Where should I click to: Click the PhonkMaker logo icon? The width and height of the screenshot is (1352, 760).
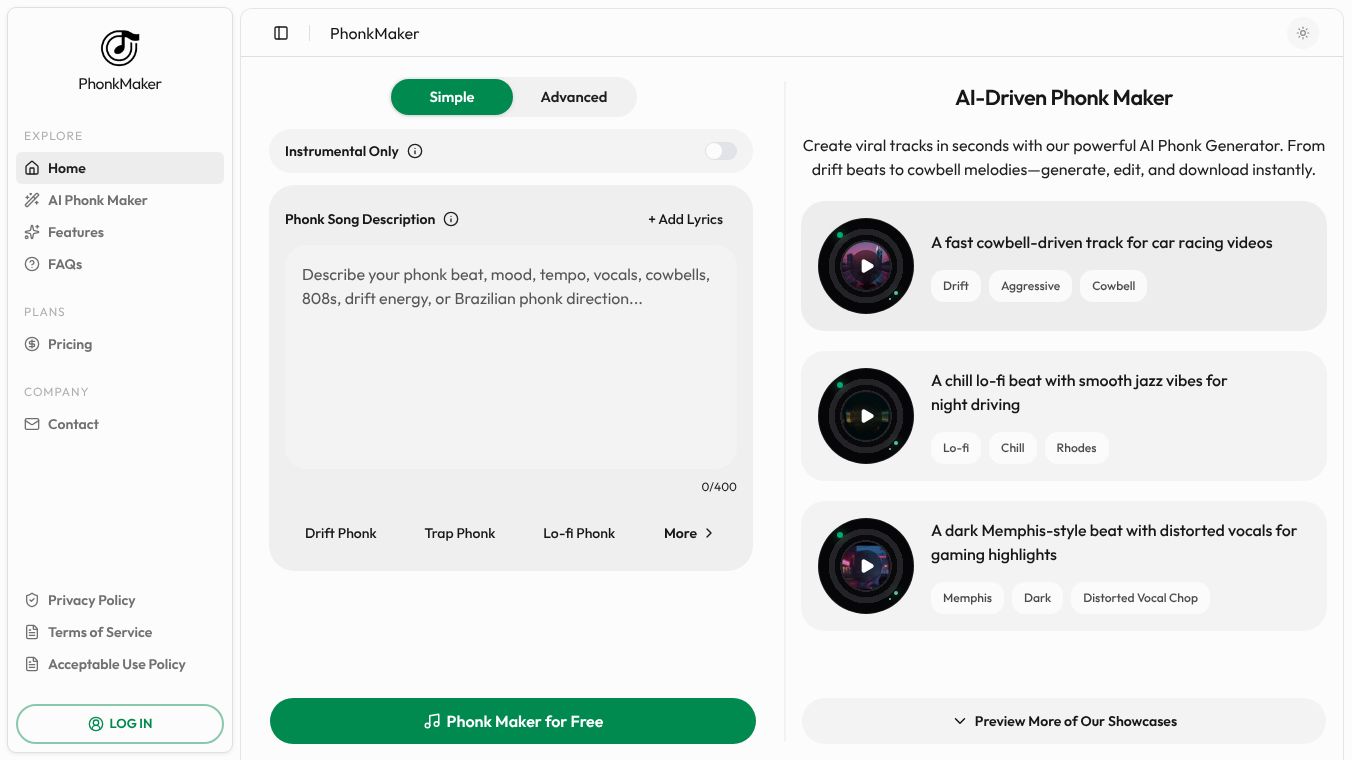tap(120, 48)
